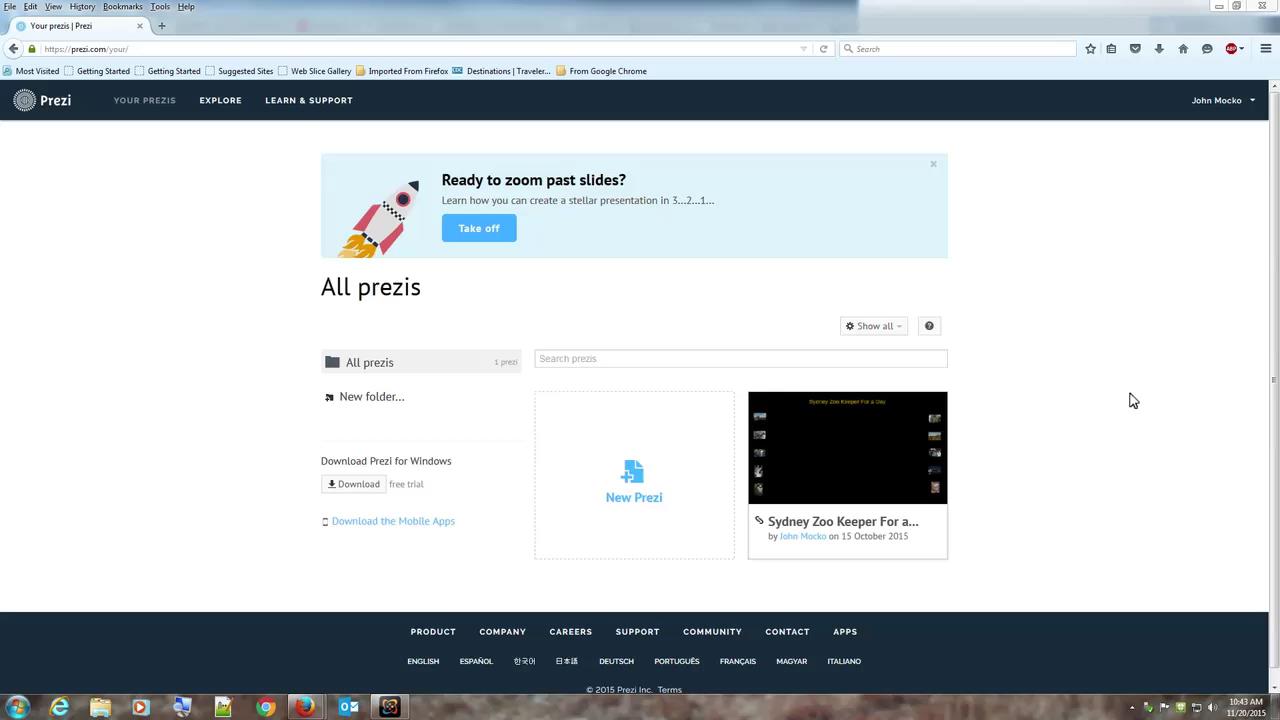Click the Firefox Search box

point(957,49)
